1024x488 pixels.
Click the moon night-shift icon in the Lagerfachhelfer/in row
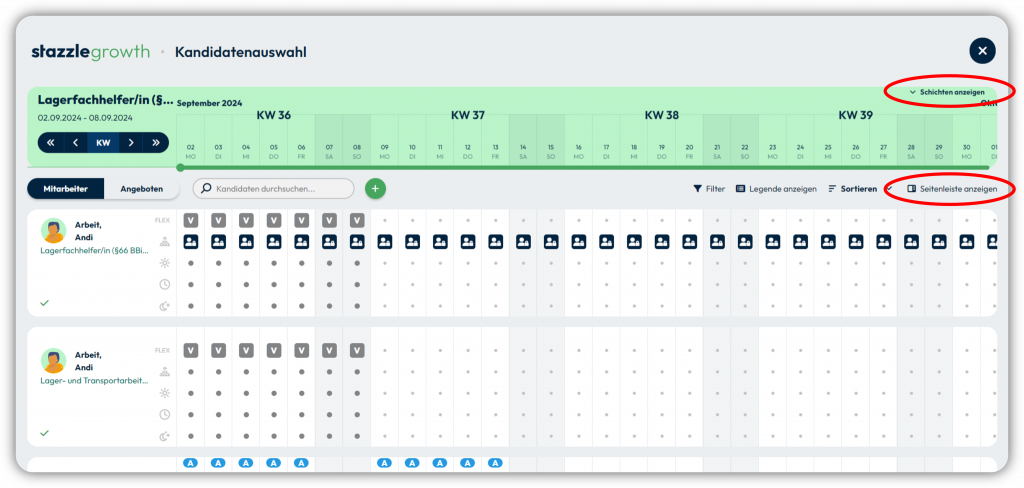[x=165, y=306]
